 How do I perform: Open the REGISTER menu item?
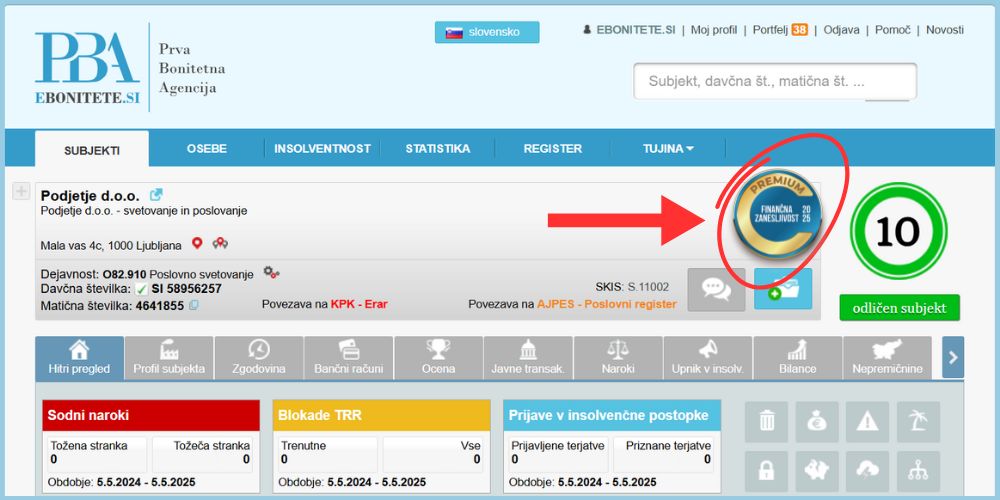tap(553, 149)
